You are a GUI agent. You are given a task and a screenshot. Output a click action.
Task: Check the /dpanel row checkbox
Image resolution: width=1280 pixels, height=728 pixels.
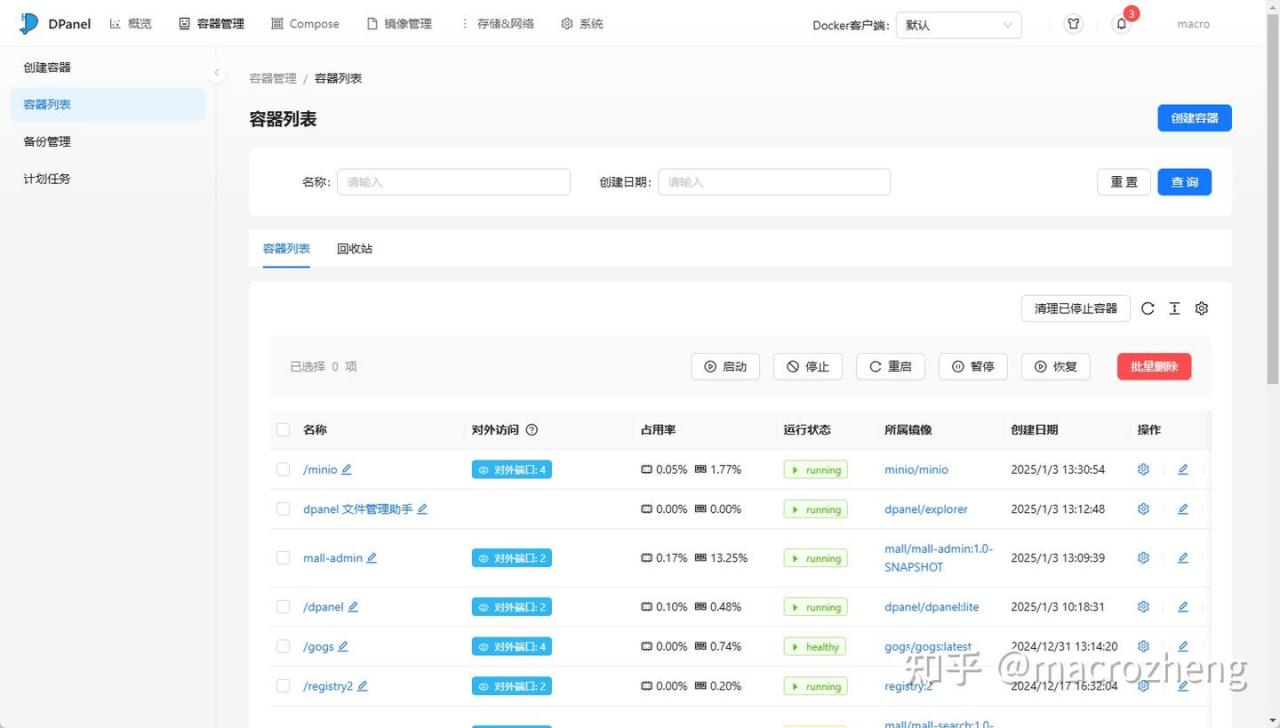click(x=283, y=607)
